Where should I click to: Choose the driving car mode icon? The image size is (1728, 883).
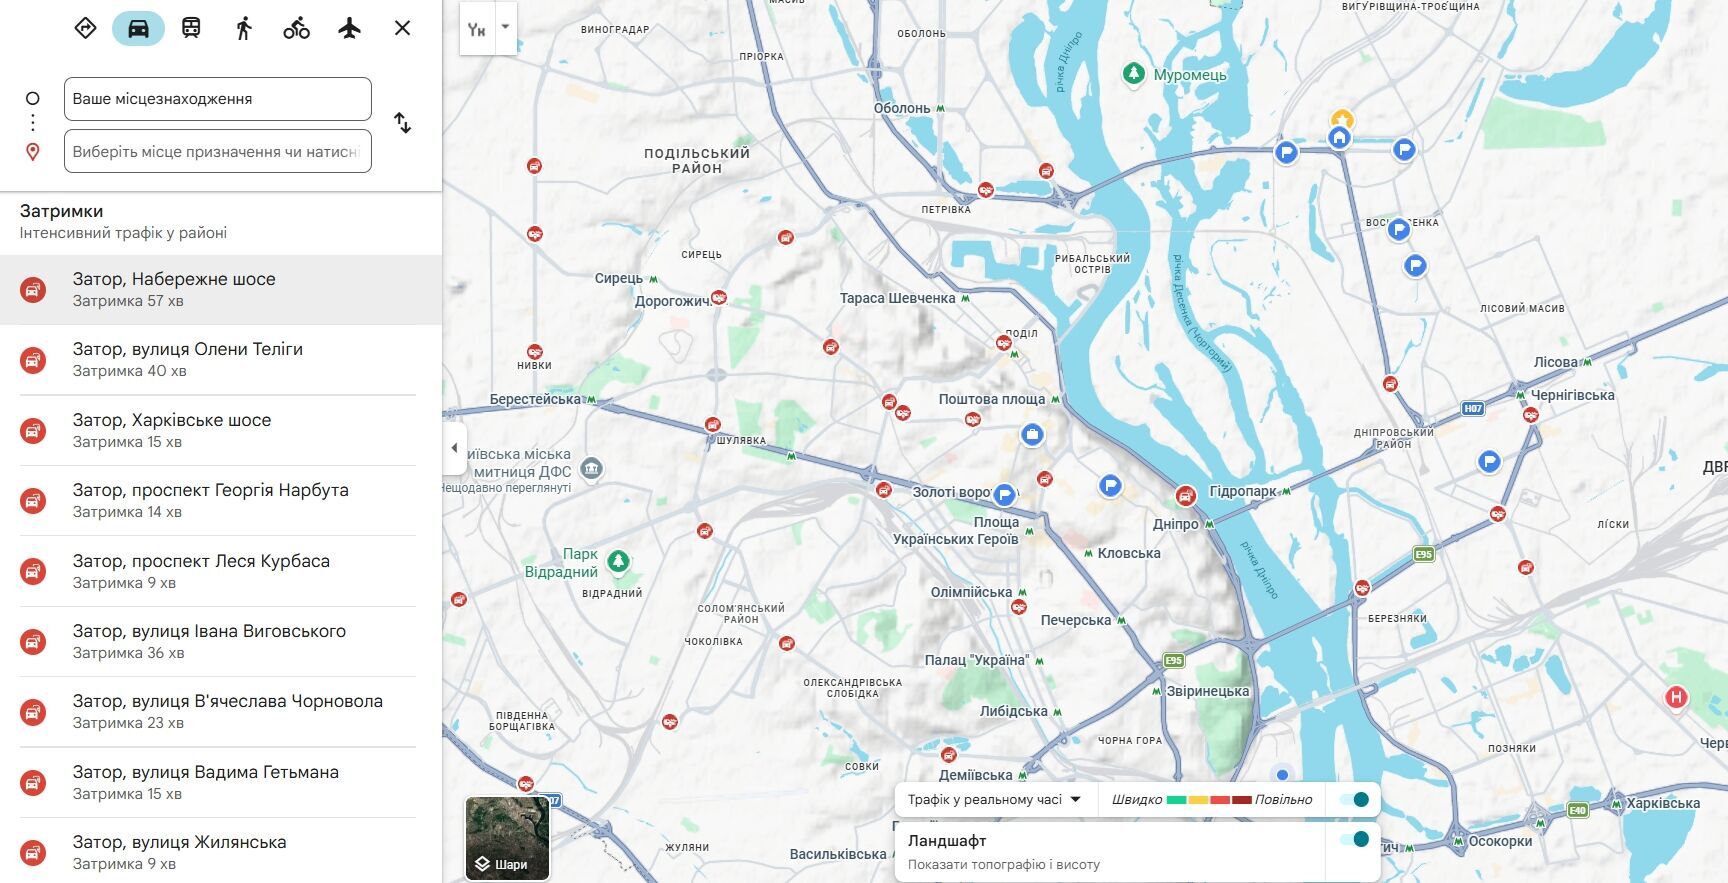click(138, 28)
